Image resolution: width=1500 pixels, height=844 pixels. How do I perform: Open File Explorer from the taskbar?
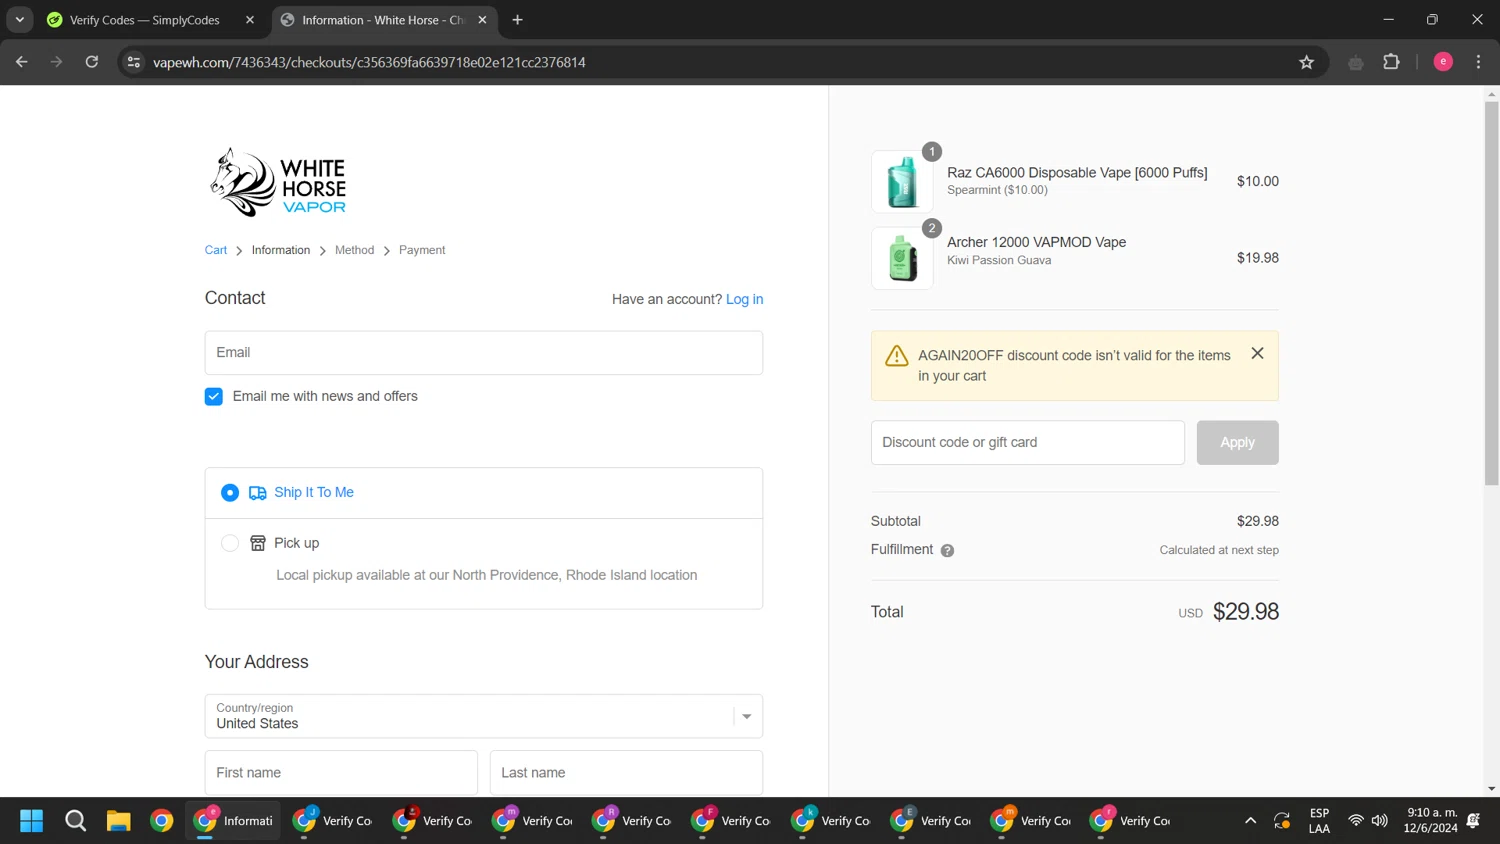118,821
